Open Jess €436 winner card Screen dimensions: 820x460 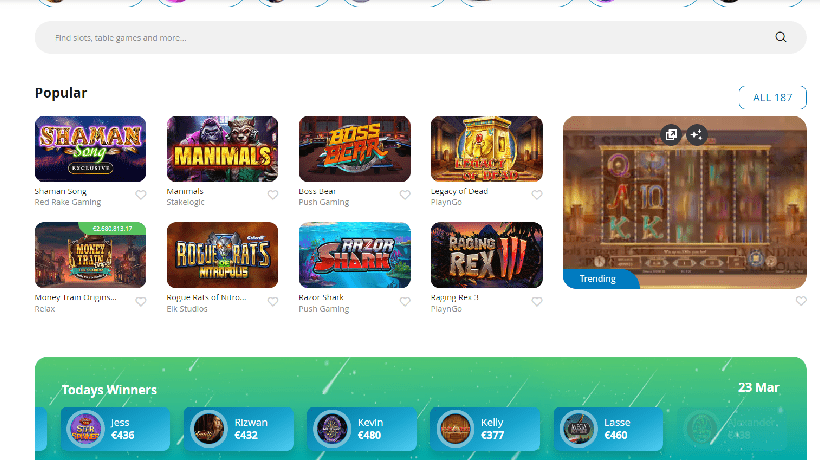coord(116,429)
